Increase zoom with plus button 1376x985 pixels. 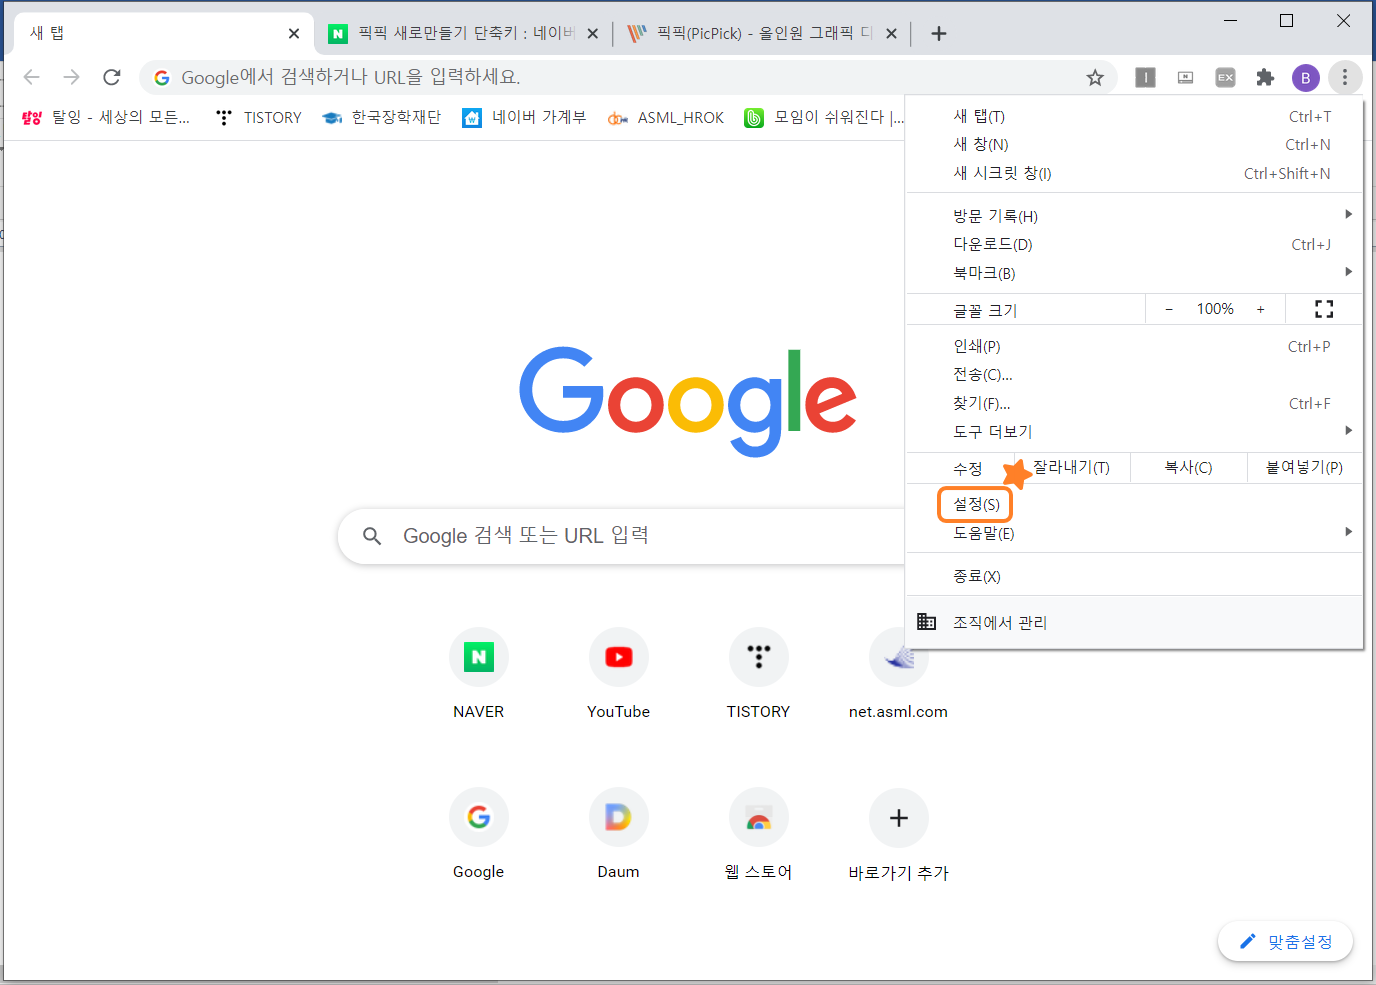pyautogui.click(x=1261, y=309)
